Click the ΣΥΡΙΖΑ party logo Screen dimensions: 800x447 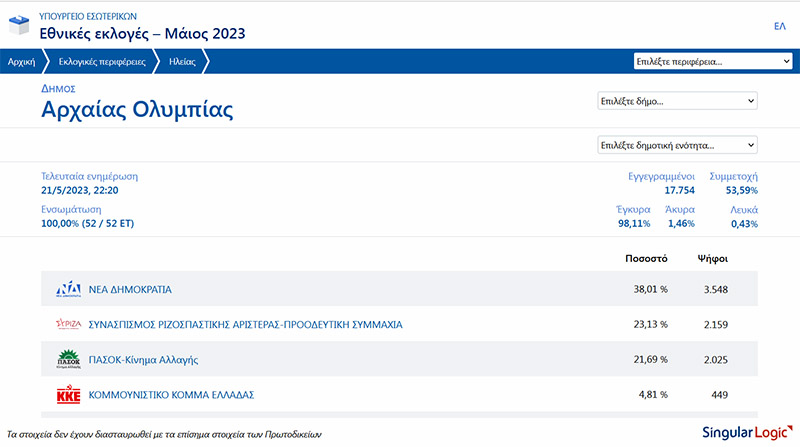coord(68,325)
